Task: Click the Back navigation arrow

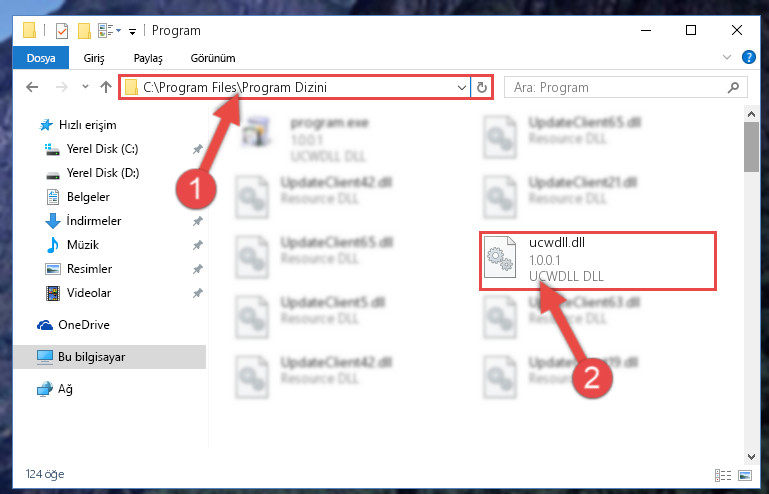Action: coord(32,87)
